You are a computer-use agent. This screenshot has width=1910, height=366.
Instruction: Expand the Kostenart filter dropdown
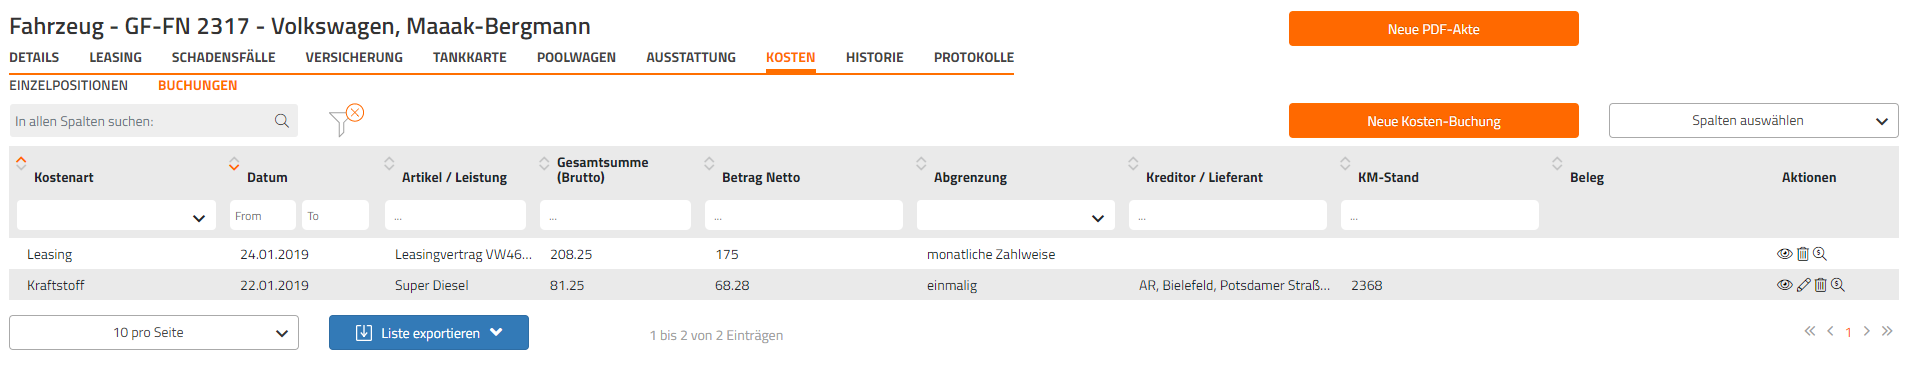coord(116,216)
